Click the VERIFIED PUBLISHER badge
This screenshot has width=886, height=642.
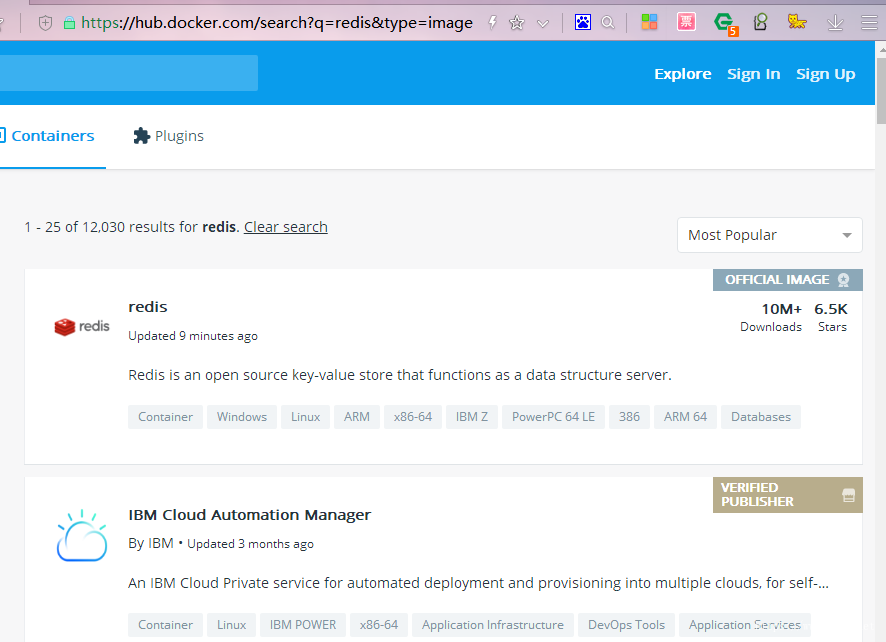[788, 495]
